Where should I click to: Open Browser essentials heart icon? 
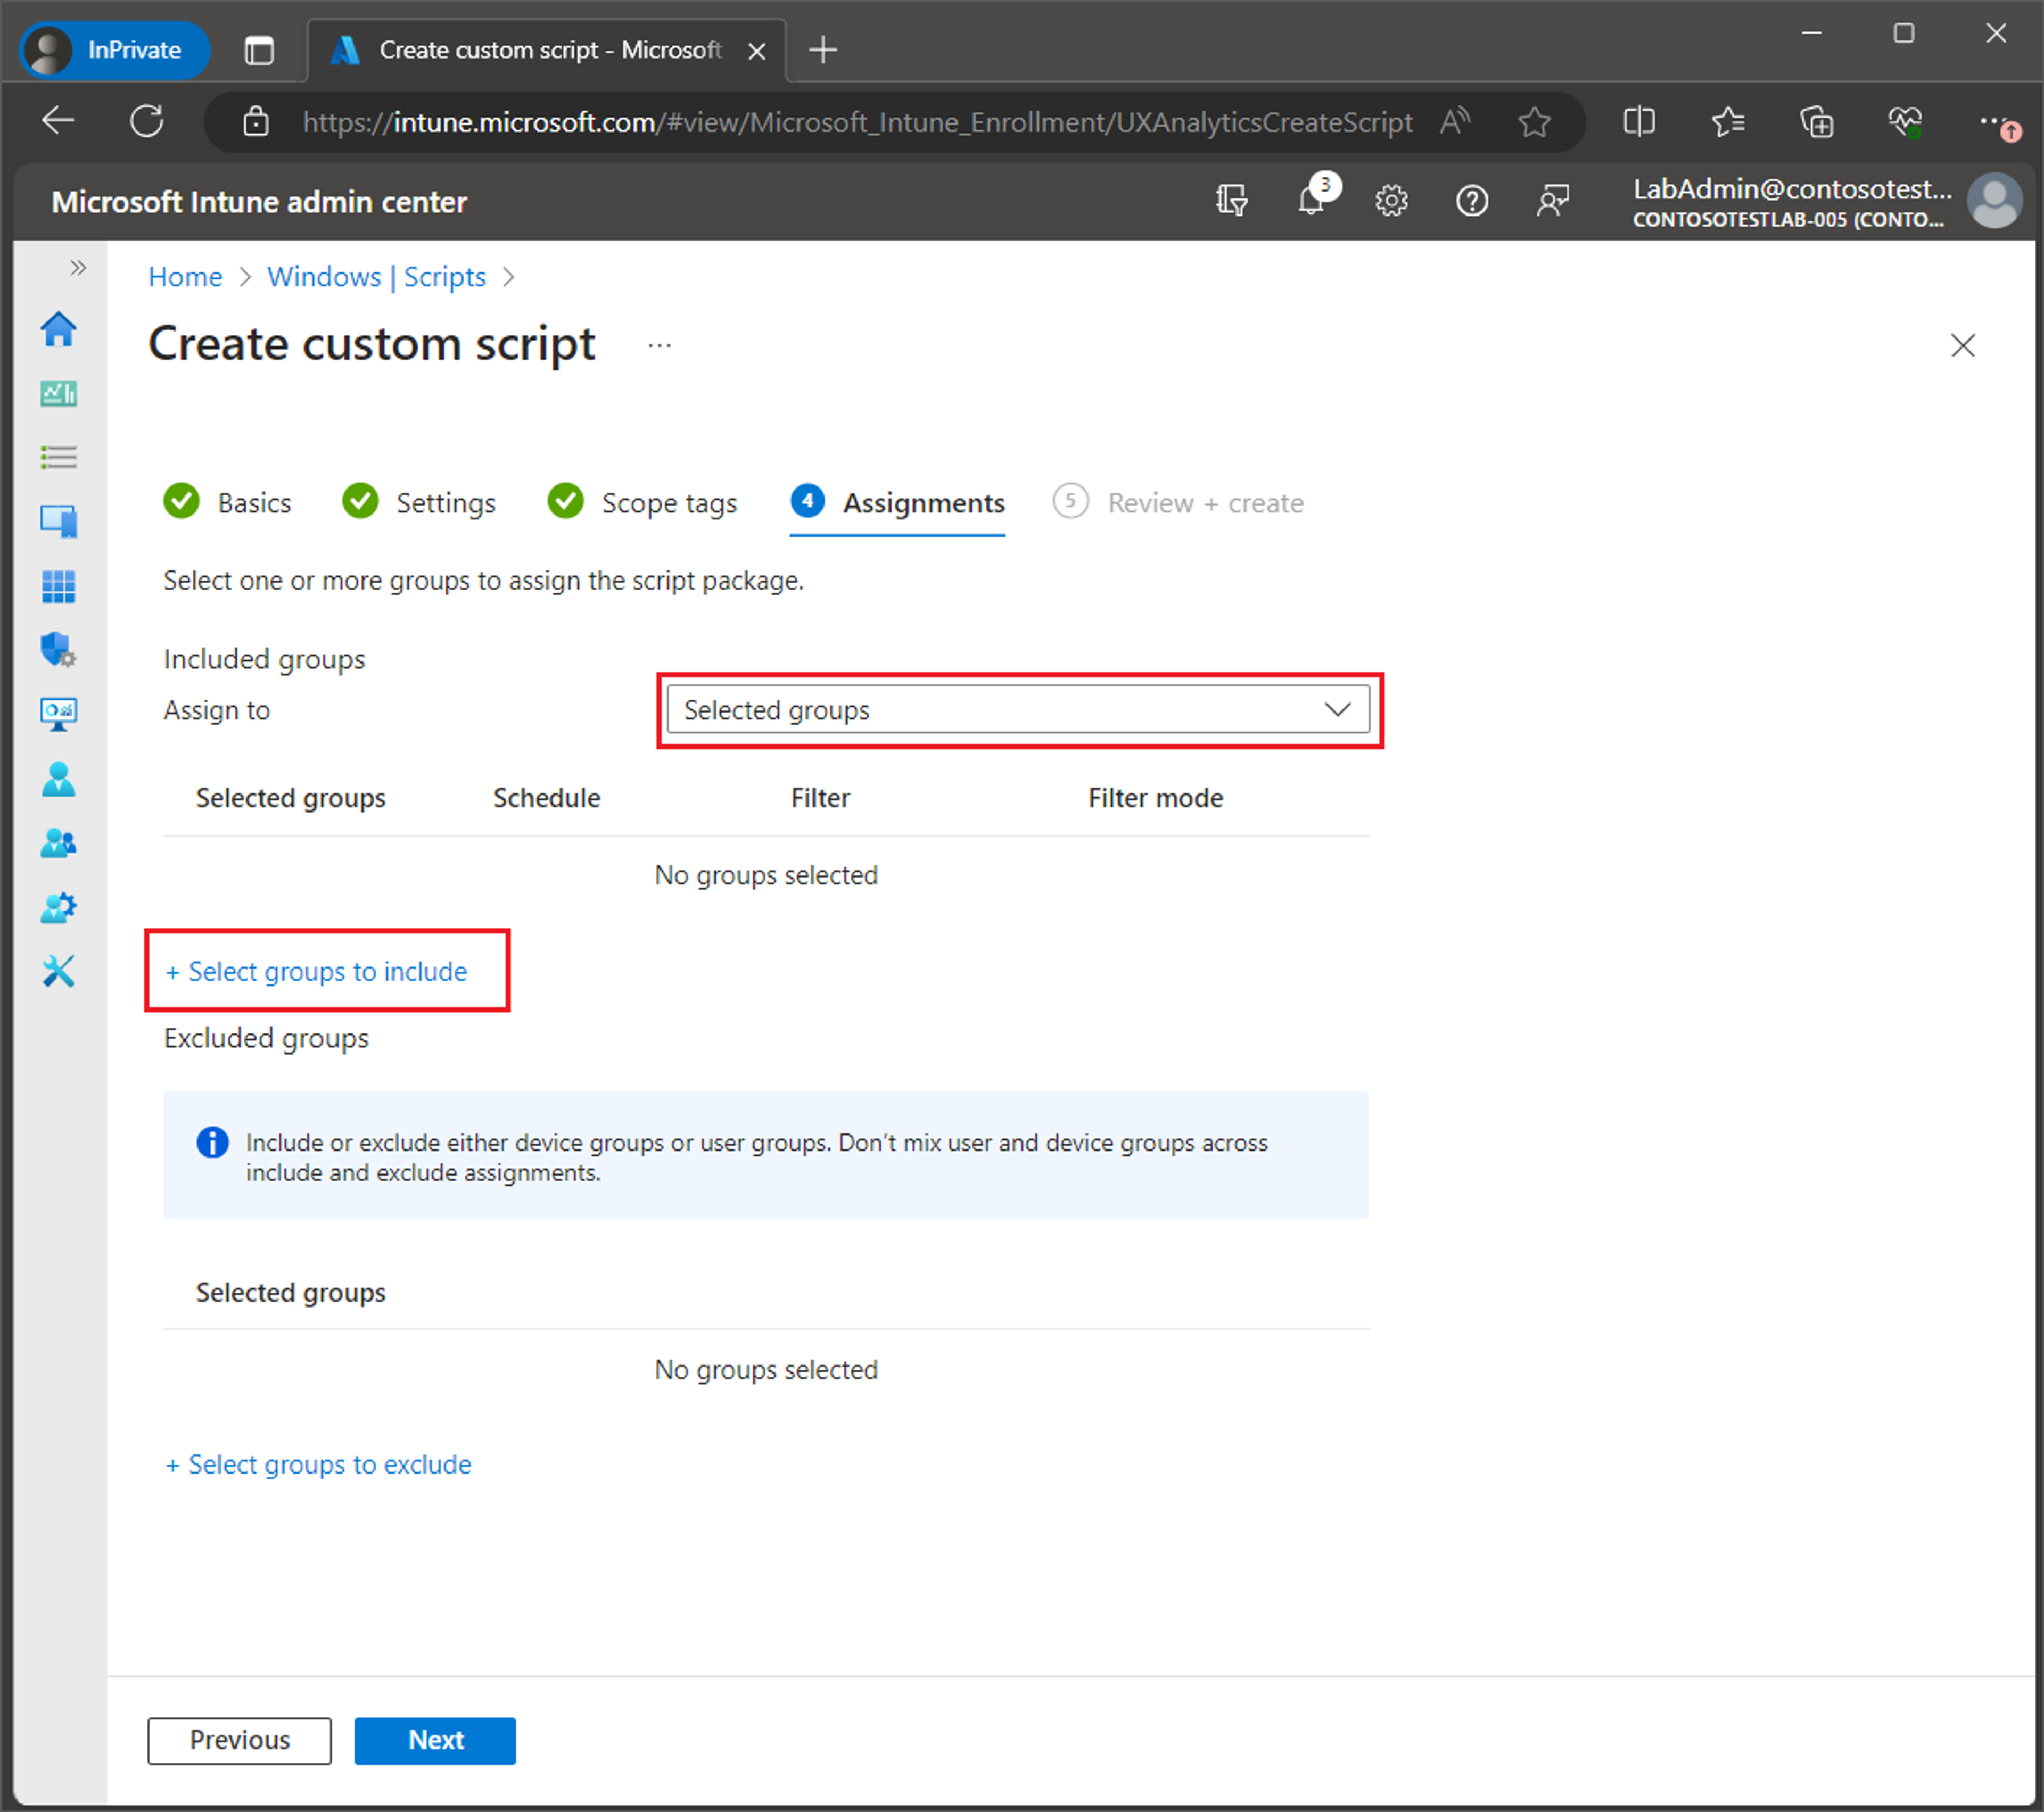[1904, 121]
